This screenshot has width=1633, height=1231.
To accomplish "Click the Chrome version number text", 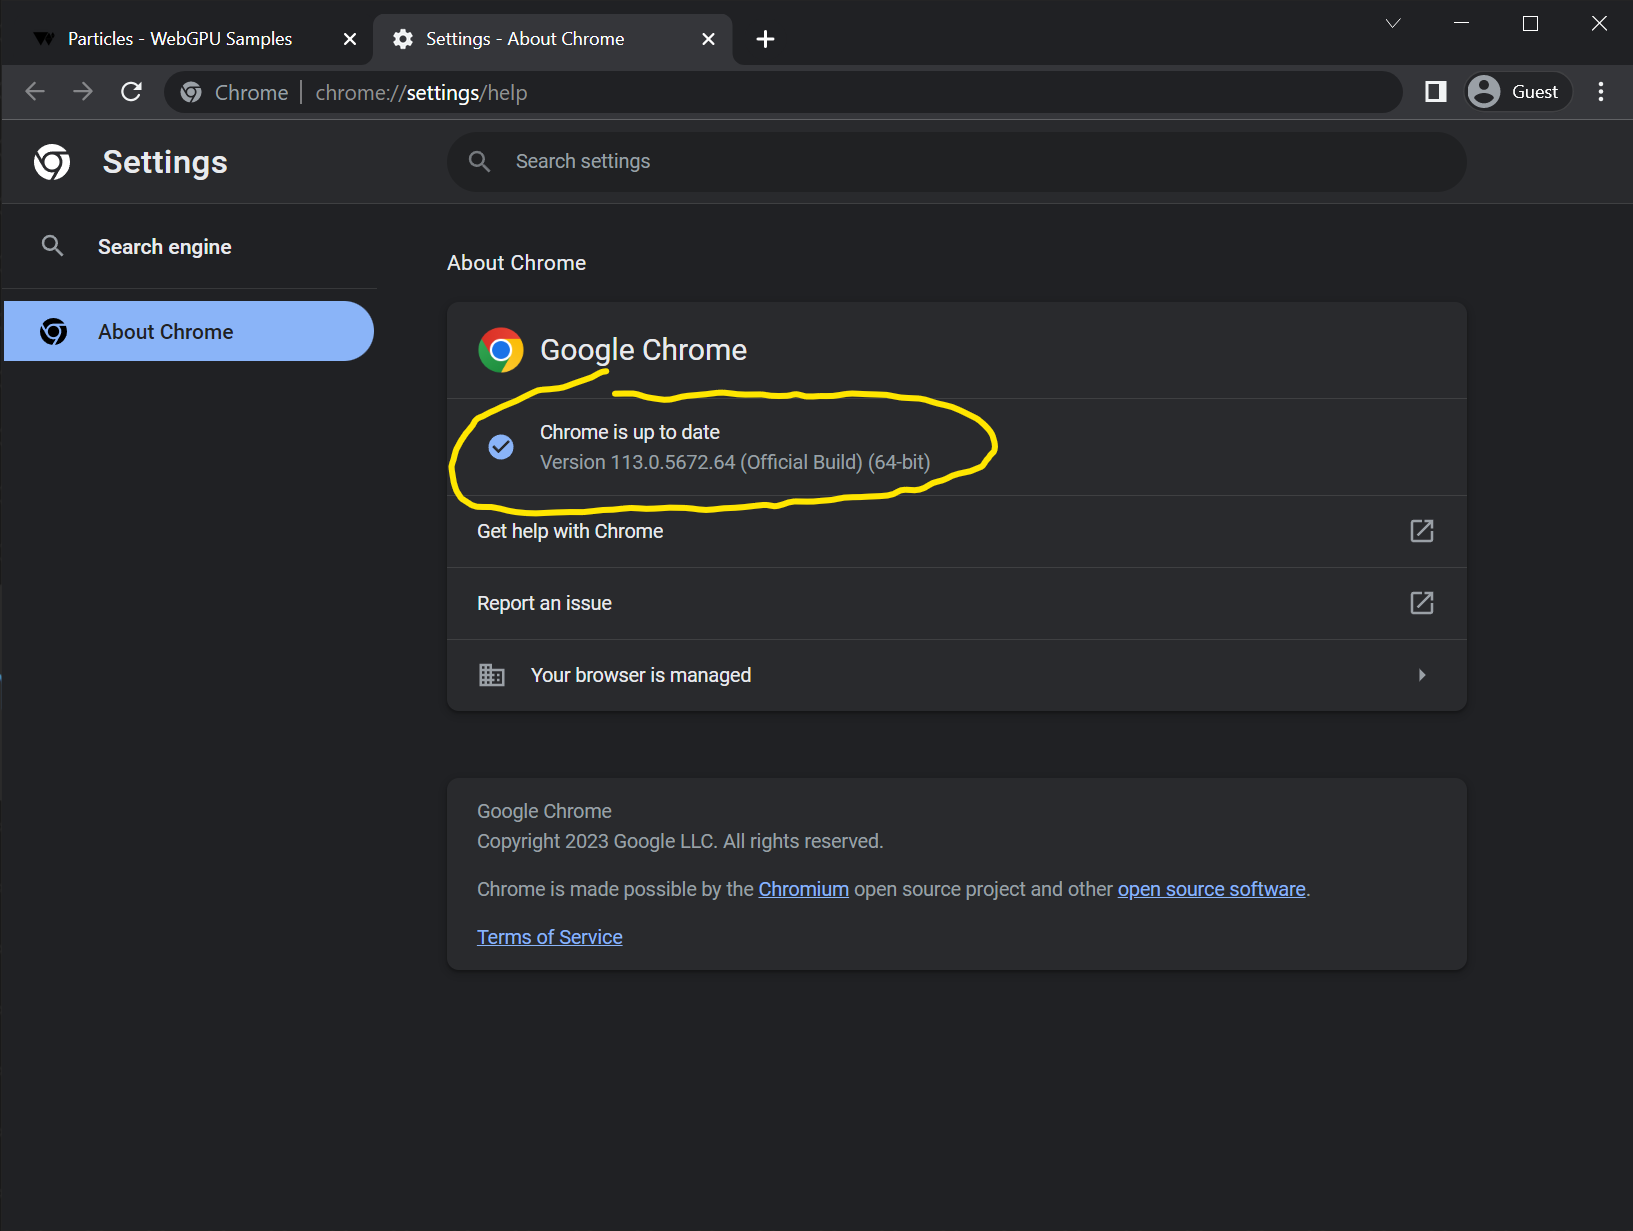I will (x=735, y=462).
